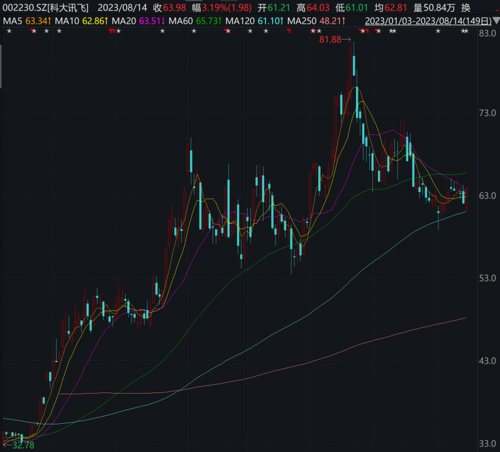Select the MA250 moving average label
500x452 pixels.
coord(302,21)
